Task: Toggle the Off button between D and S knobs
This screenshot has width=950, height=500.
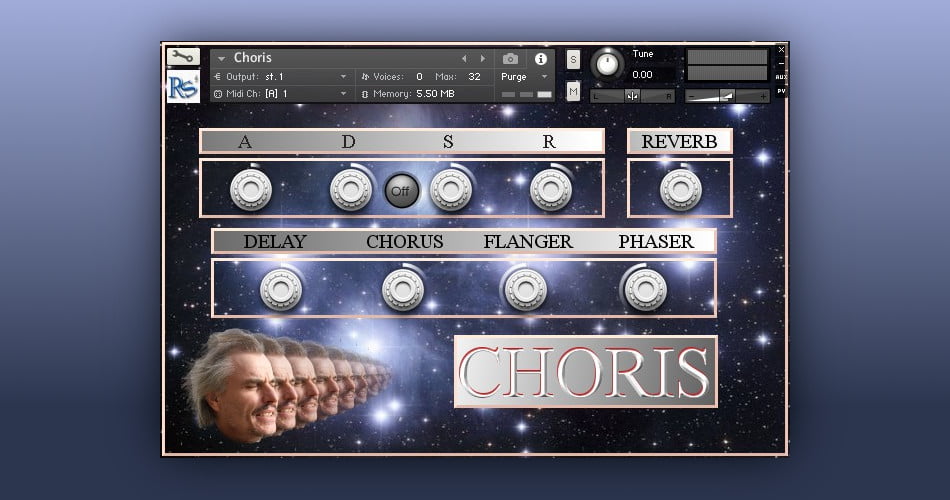Action: click(x=400, y=191)
